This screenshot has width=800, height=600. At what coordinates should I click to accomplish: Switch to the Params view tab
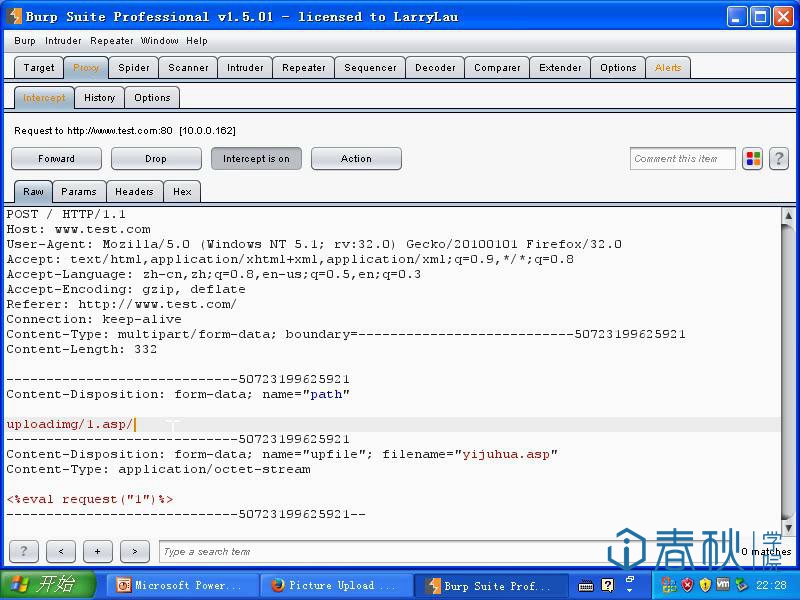[x=79, y=192]
